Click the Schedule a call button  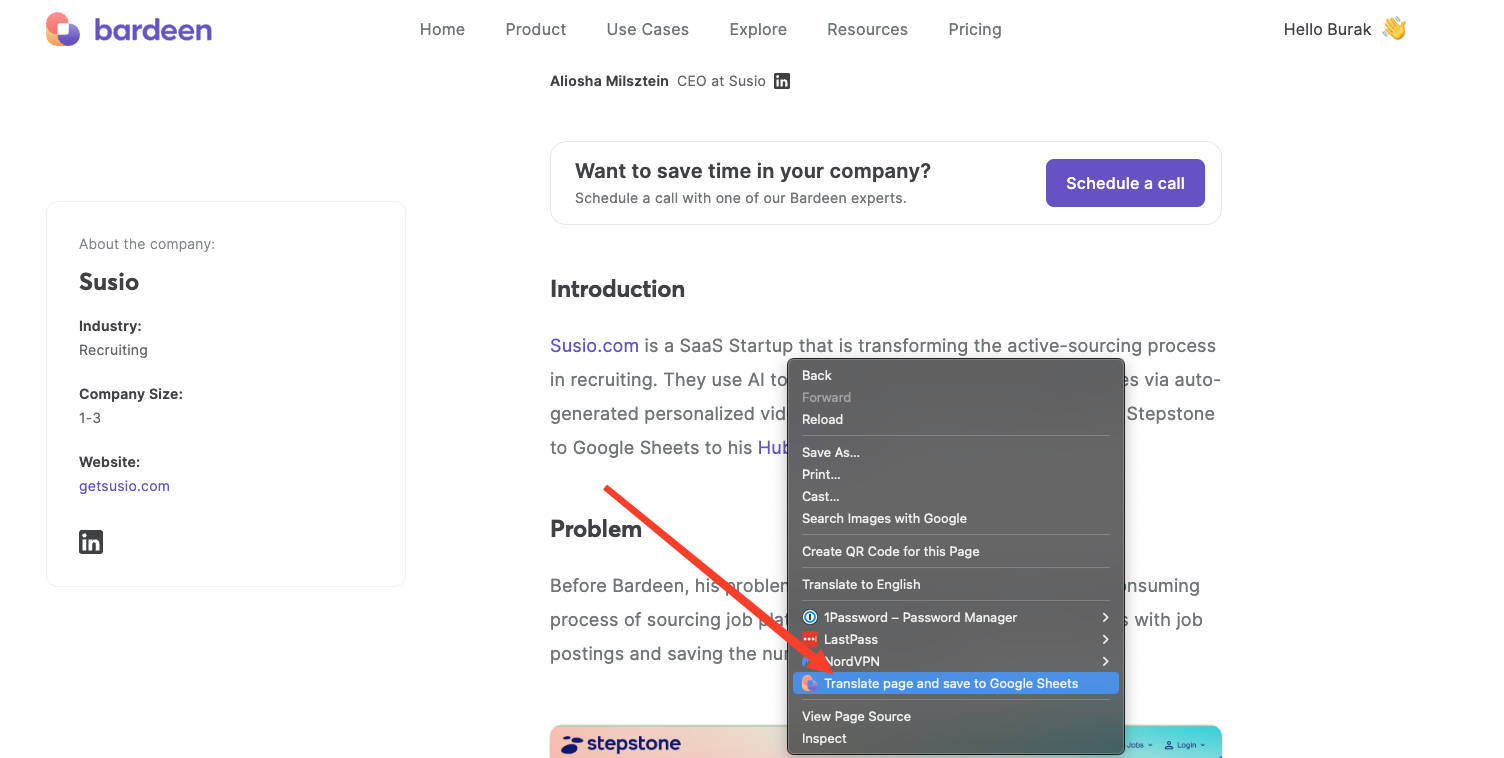click(1125, 183)
